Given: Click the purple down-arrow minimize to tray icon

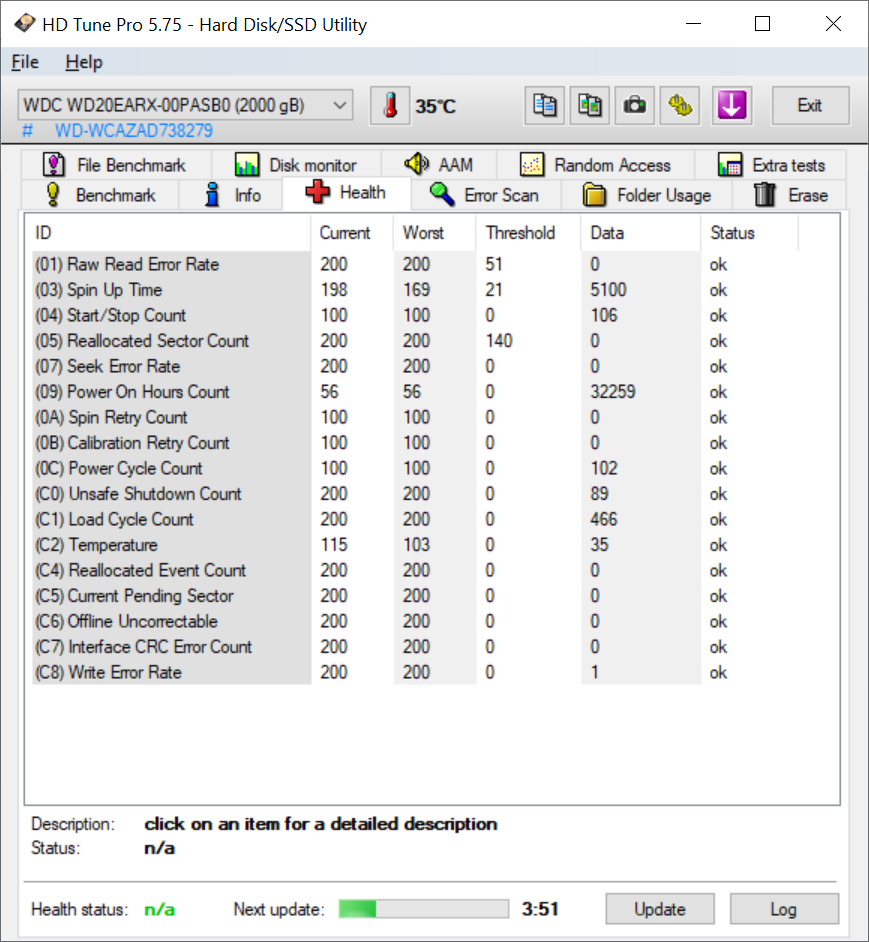Looking at the screenshot, I should pos(732,106).
